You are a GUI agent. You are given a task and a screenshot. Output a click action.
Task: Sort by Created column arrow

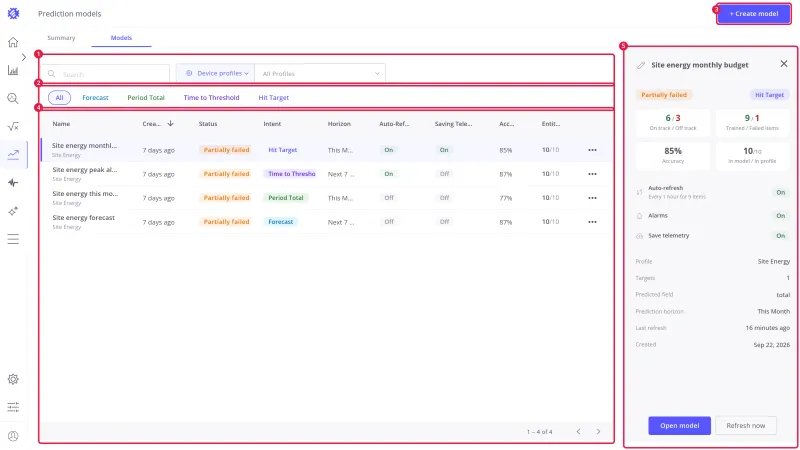[170, 123]
